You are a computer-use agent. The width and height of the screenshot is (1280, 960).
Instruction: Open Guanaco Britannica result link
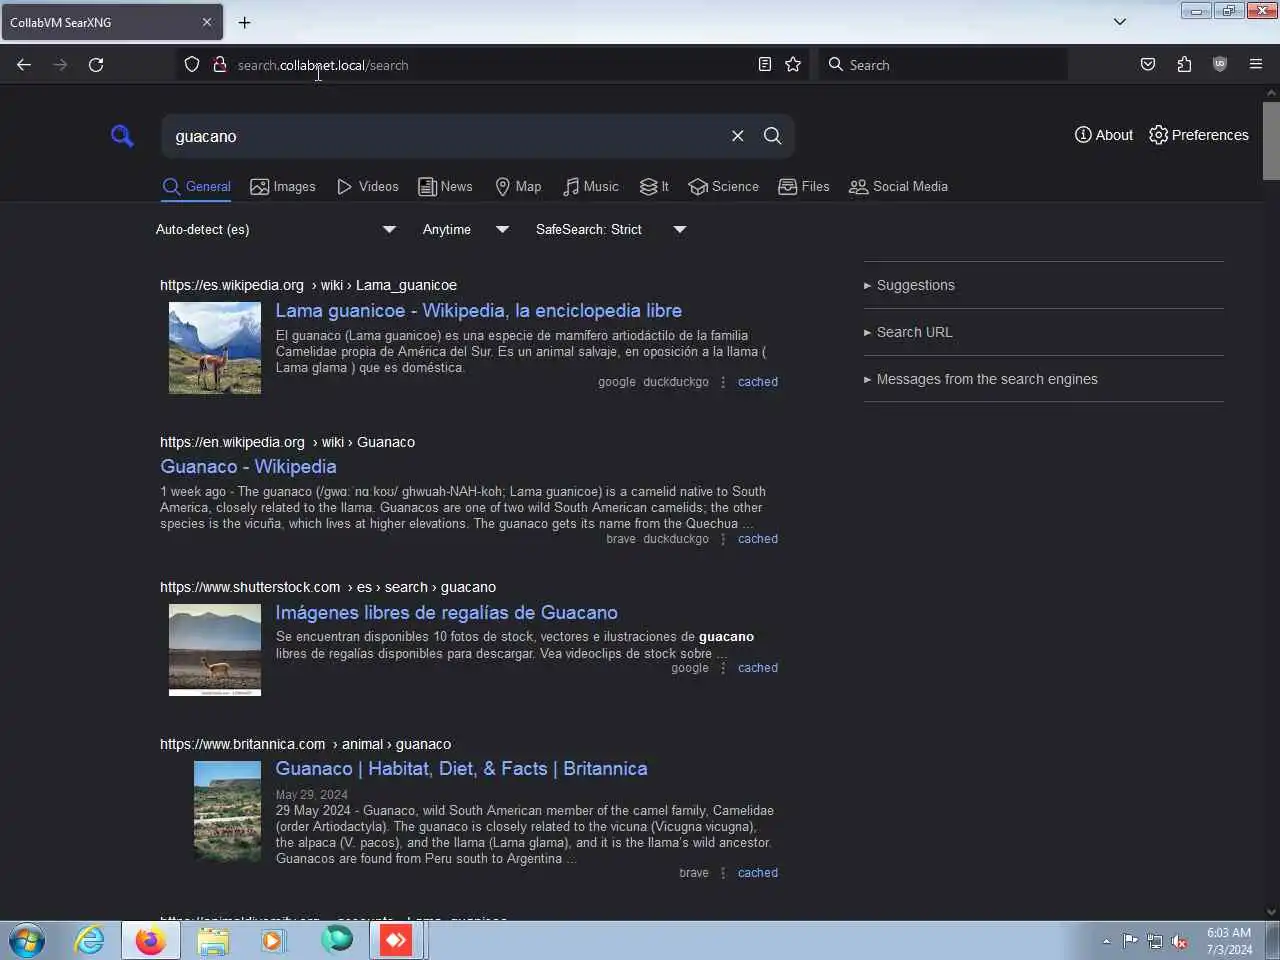(x=461, y=769)
